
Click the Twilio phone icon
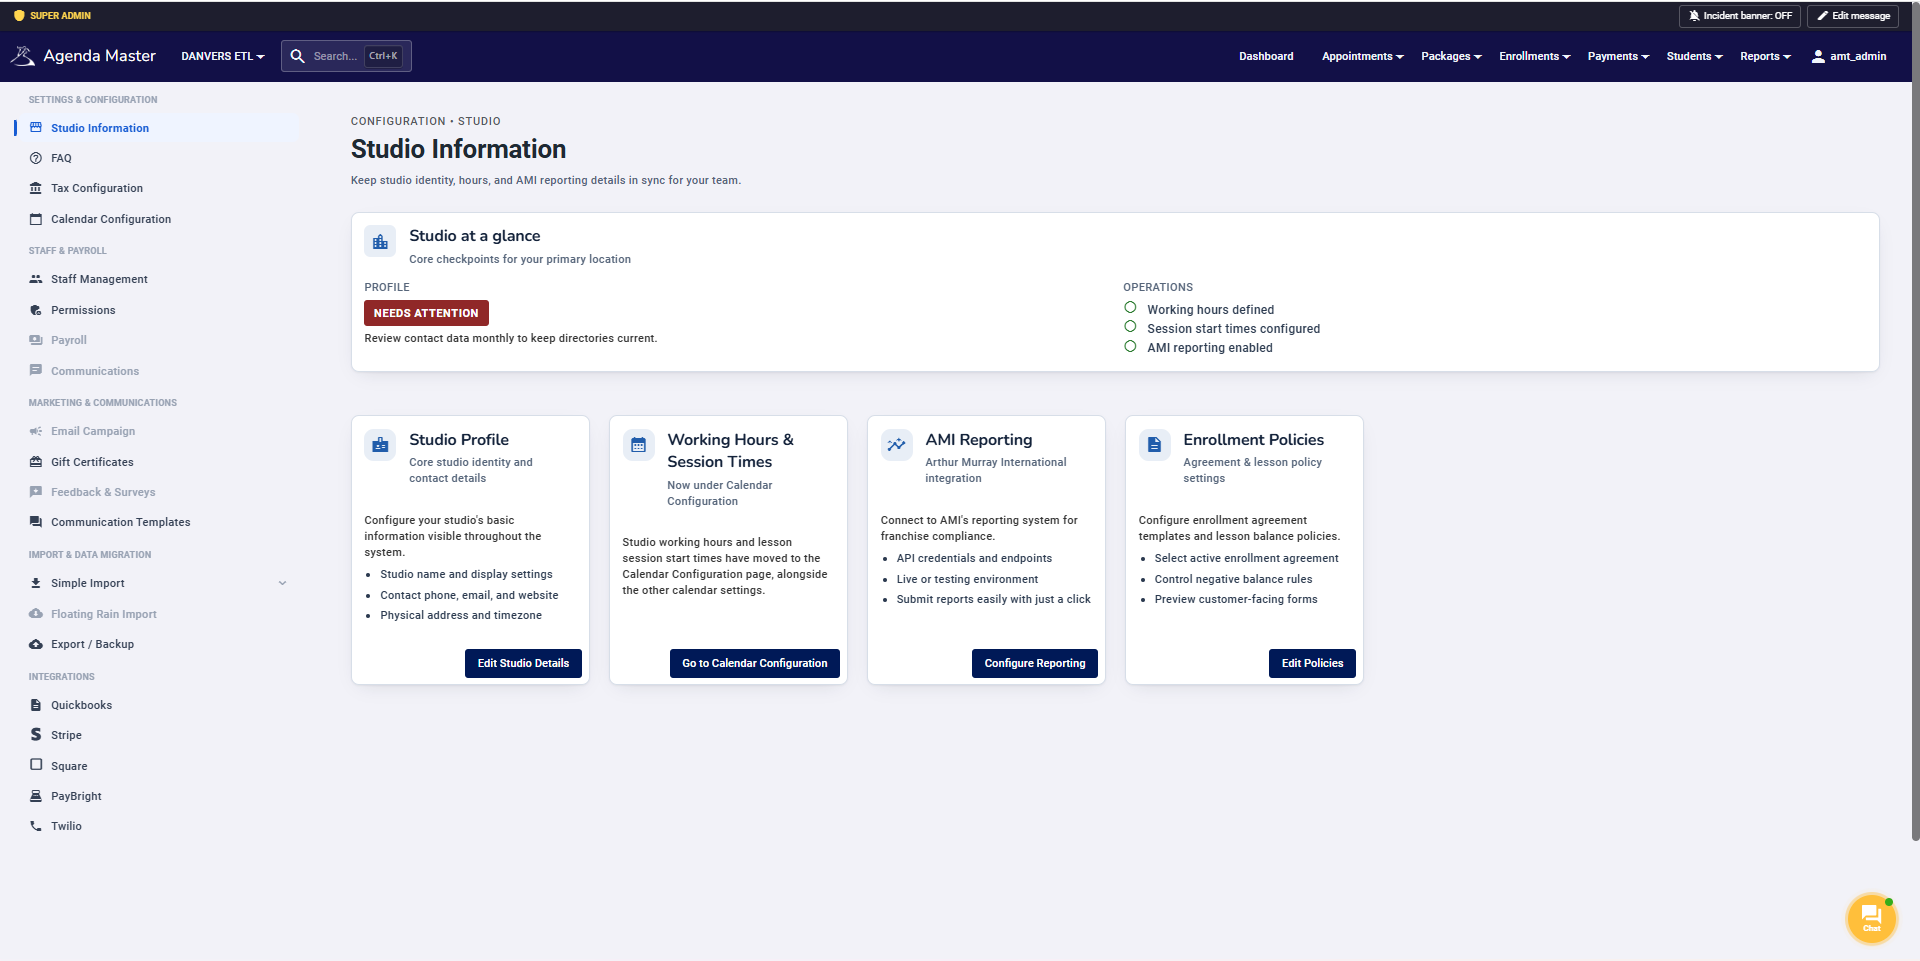tap(36, 826)
